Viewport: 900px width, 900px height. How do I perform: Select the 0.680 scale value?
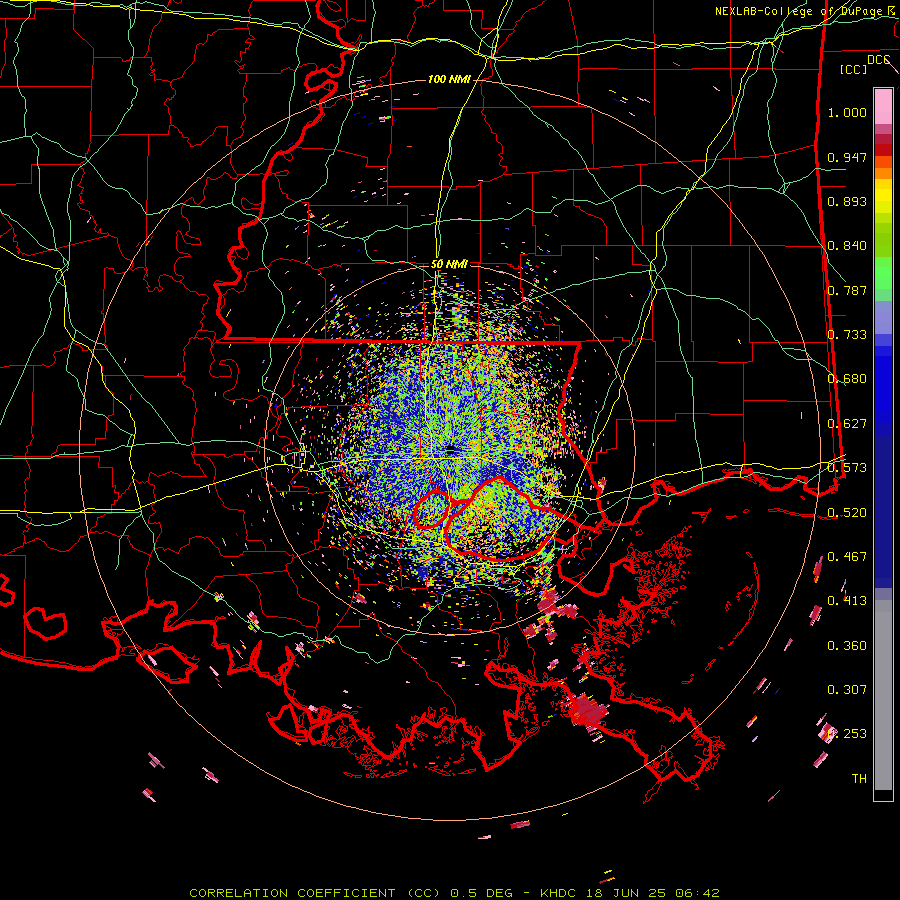[847, 379]
